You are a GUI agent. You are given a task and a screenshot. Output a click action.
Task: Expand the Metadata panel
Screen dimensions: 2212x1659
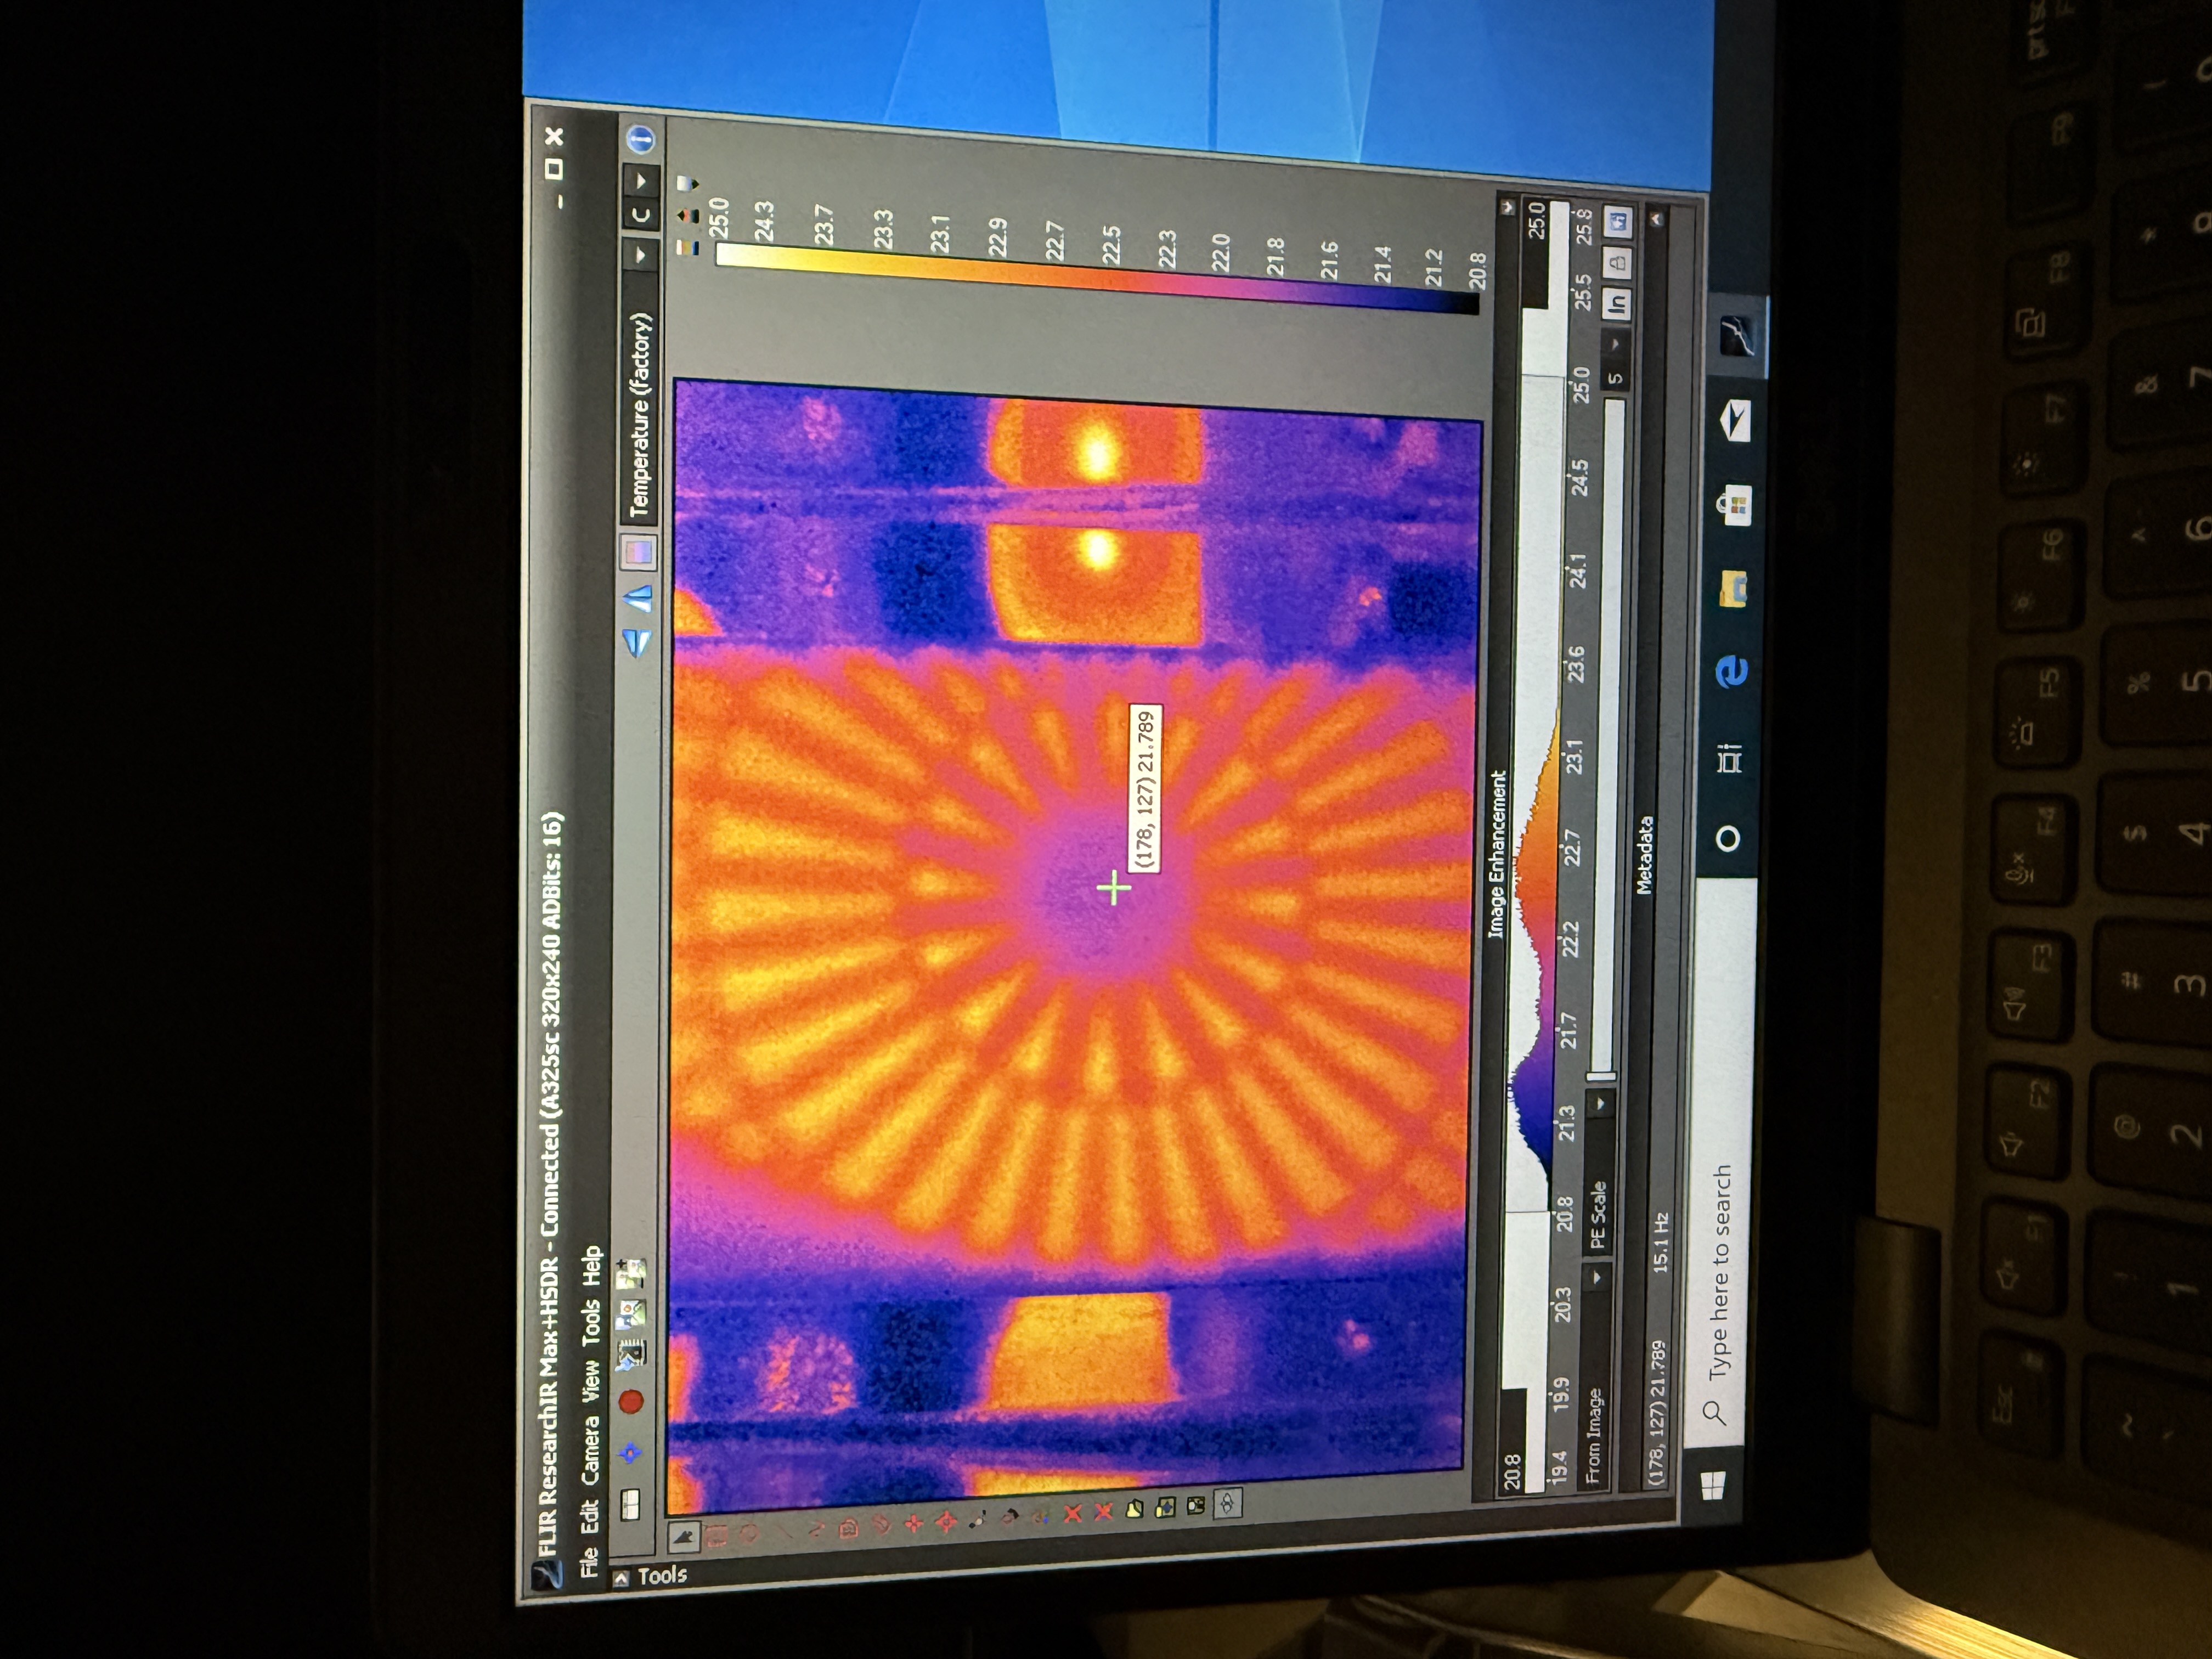tap(1657, 219)
